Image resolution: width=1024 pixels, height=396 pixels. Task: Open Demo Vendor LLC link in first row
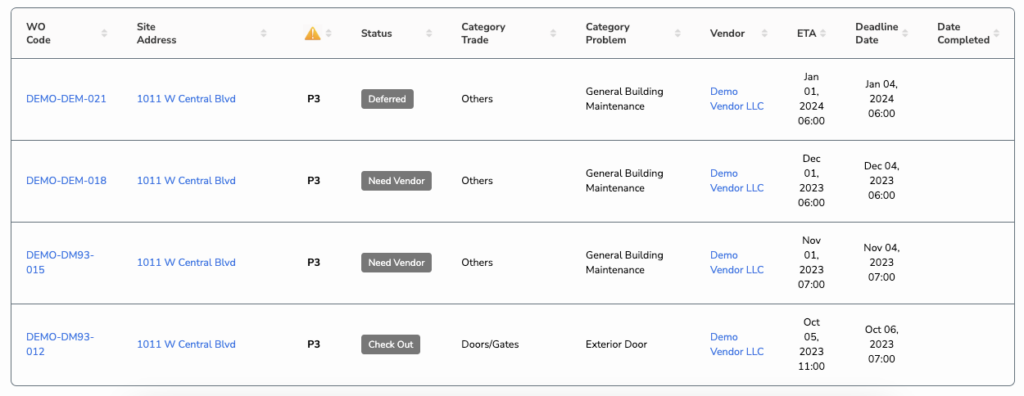click(737, 99)
